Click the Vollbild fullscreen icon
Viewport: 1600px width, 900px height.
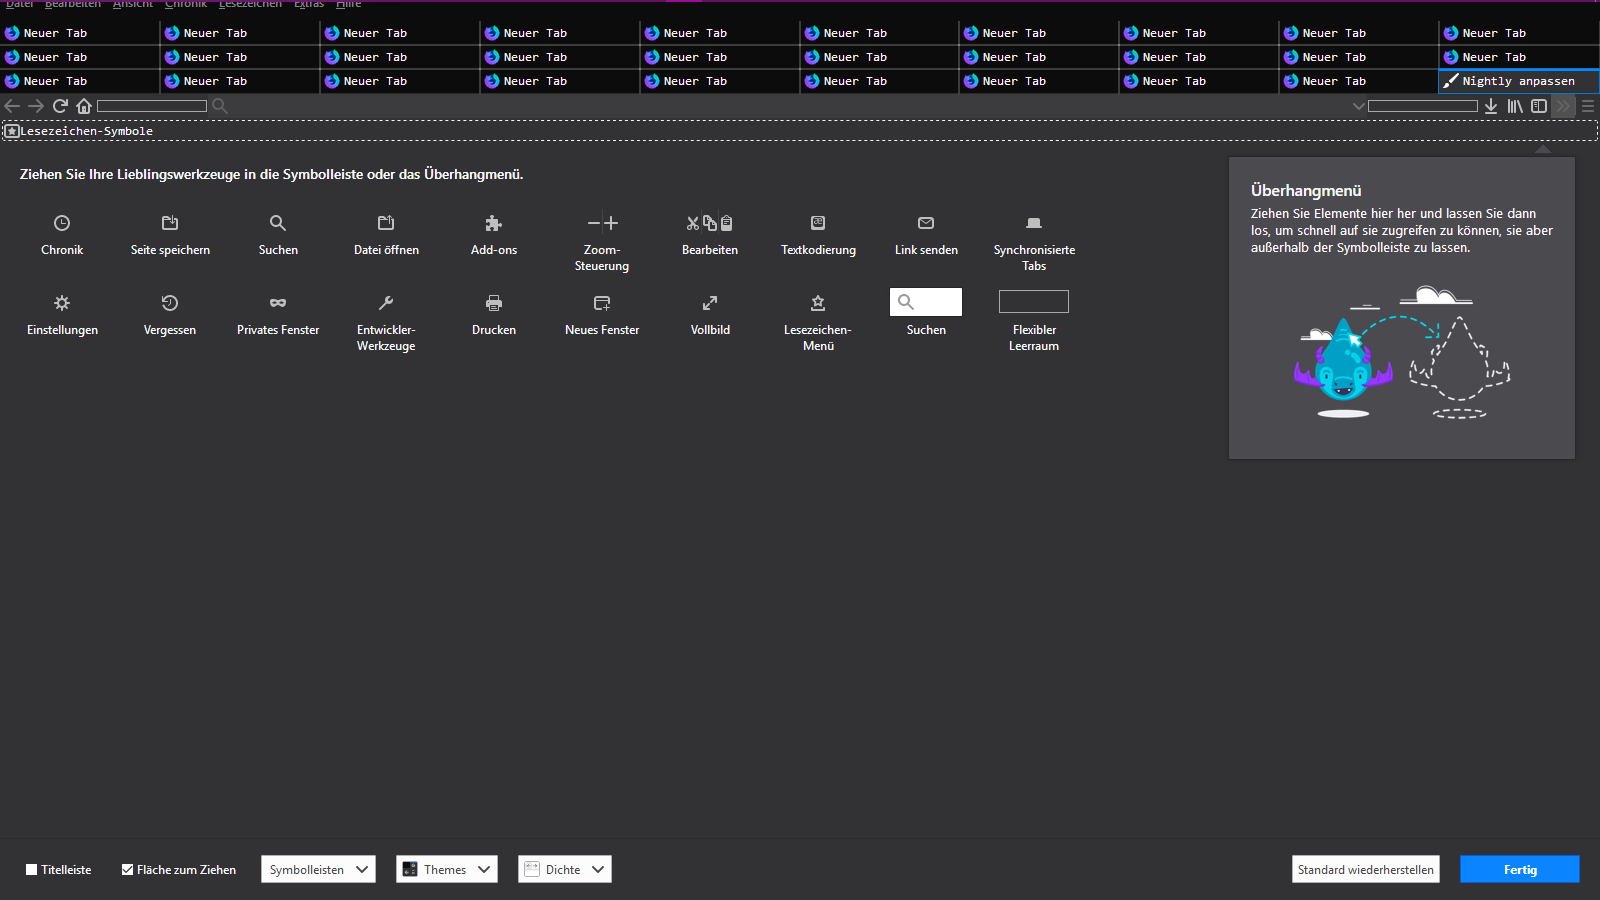[x=710, y=303]
